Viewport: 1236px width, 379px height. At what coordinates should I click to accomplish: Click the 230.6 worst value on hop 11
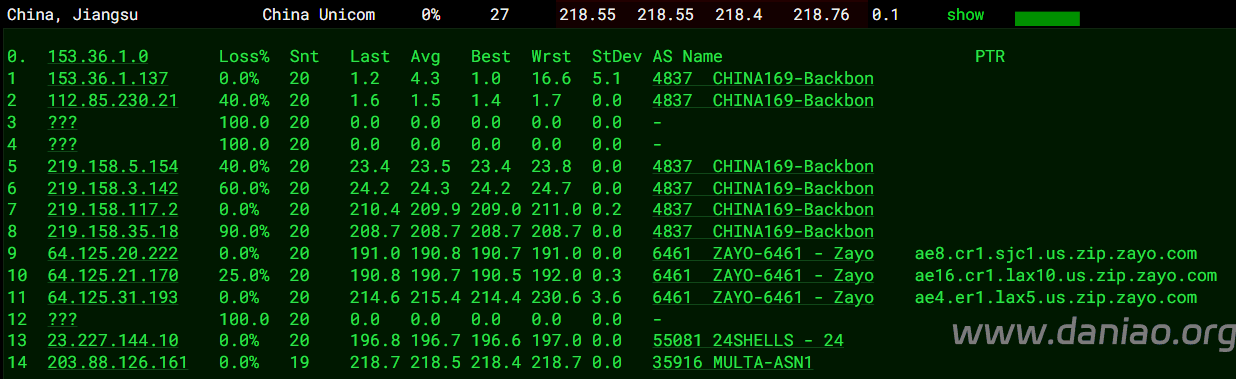[x=556, y=298]
